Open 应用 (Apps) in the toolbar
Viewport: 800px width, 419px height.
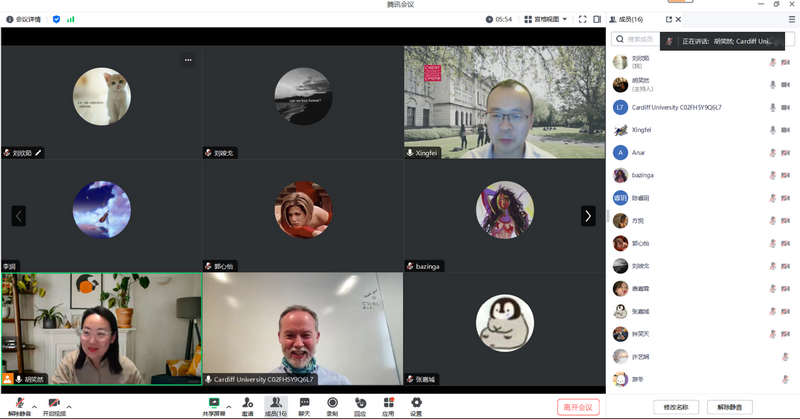tap(388, 404)
